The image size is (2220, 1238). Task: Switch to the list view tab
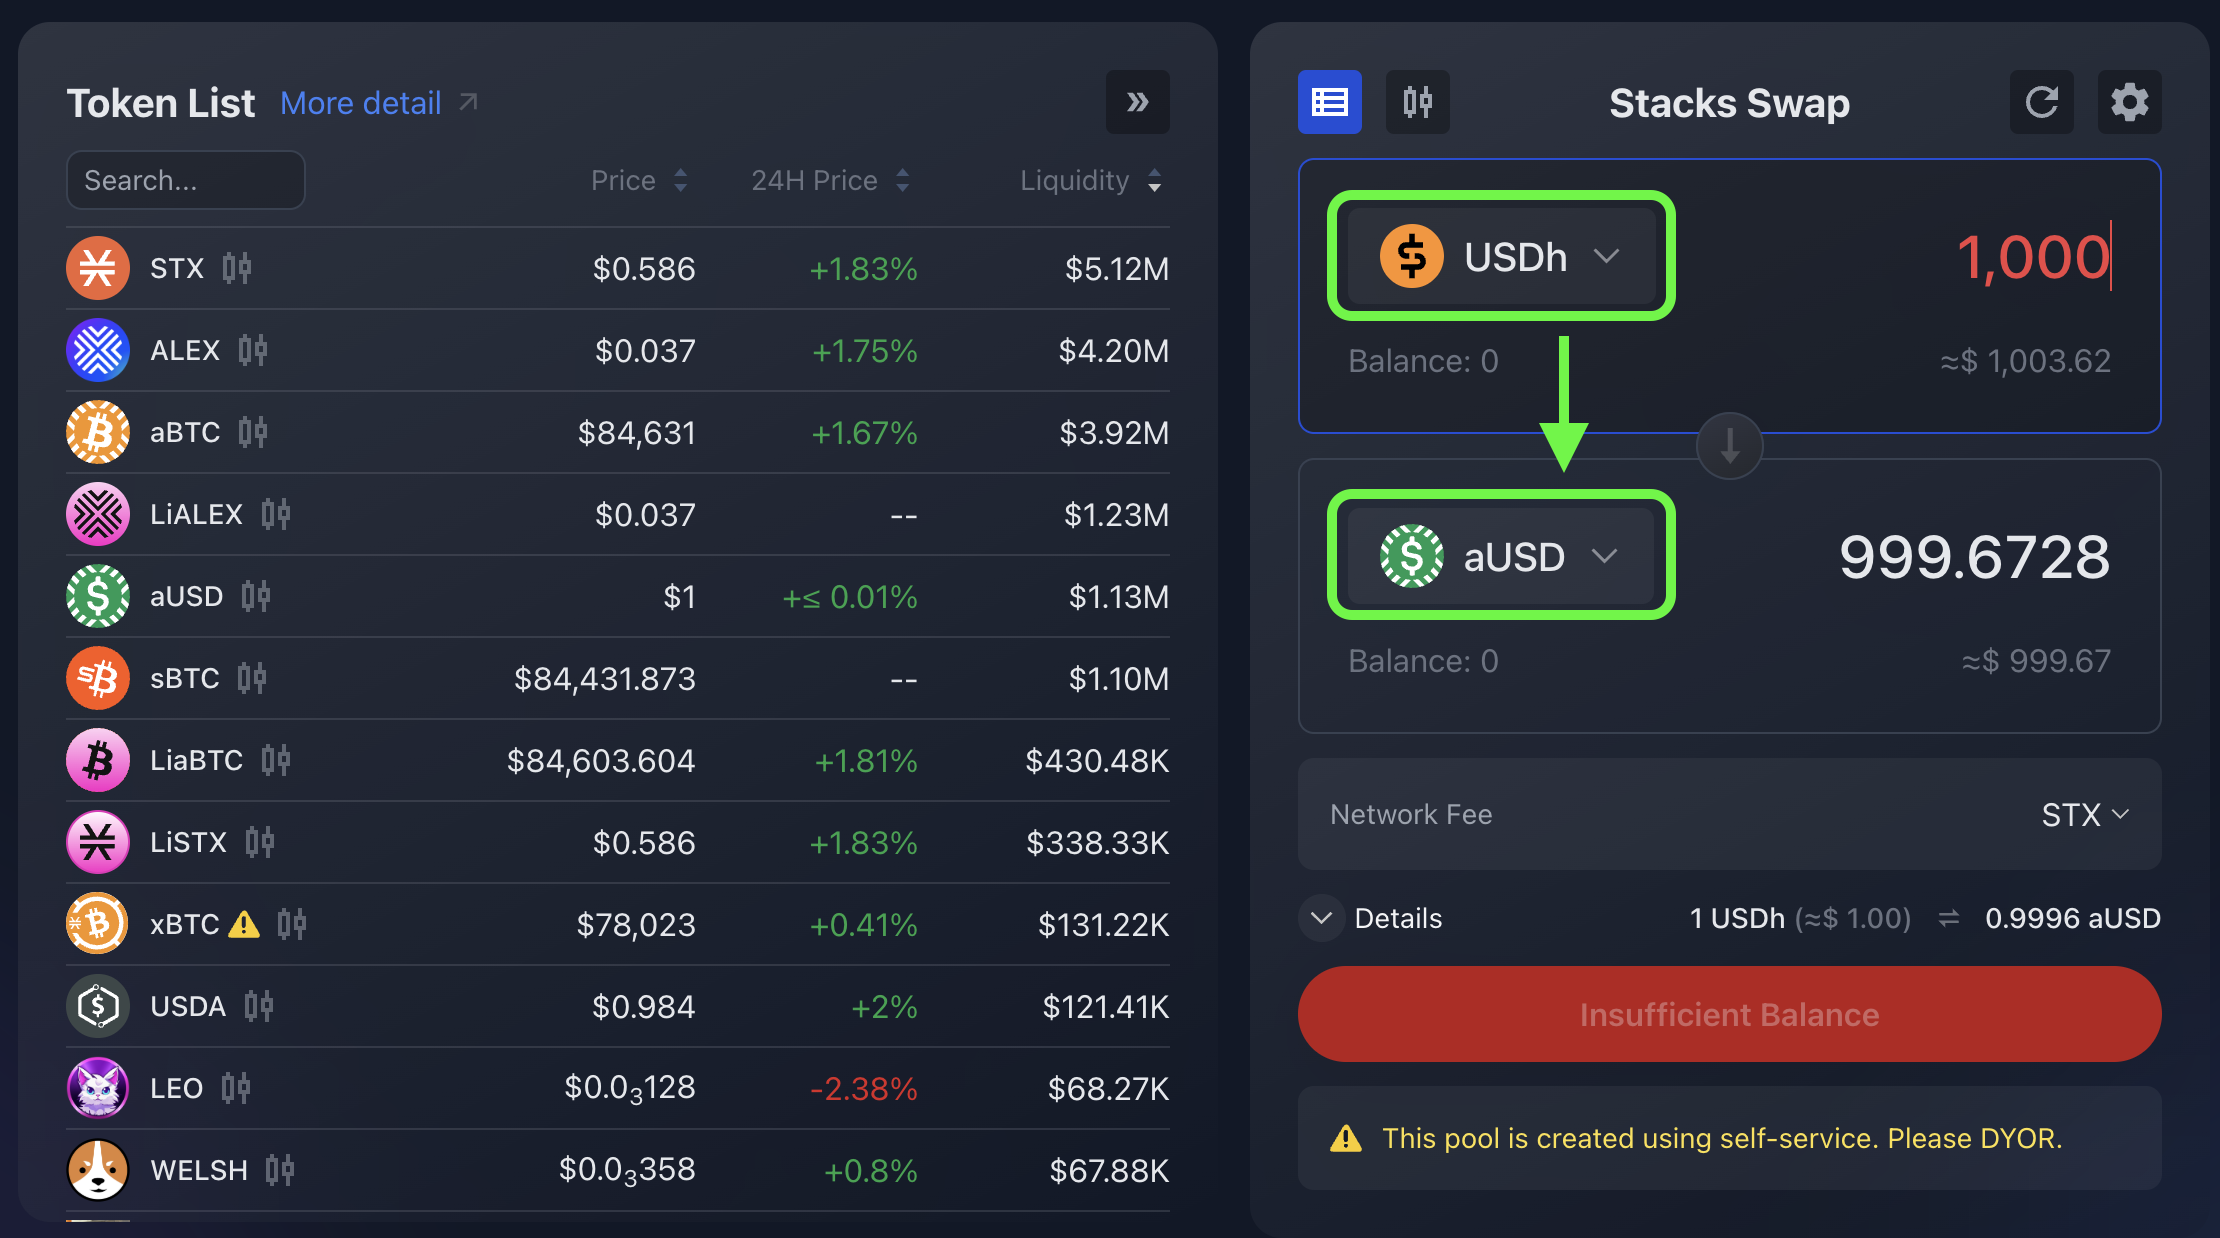point(1329,102)
